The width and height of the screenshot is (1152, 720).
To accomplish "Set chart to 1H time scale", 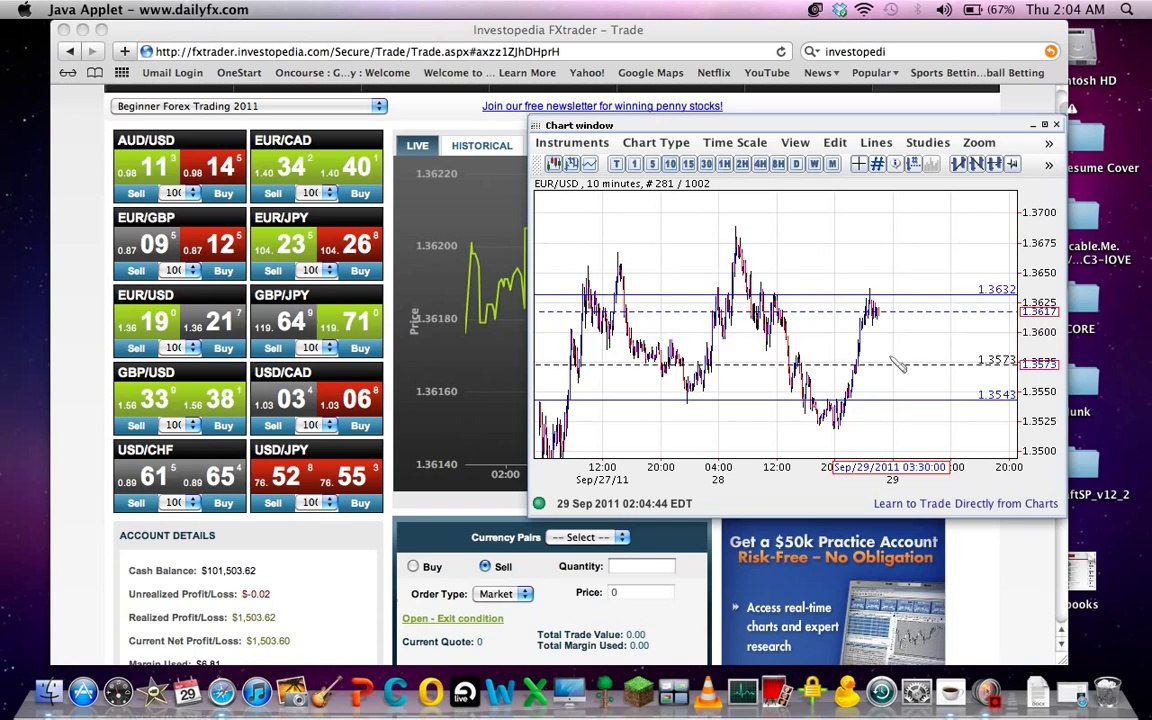I will point(724,164).
